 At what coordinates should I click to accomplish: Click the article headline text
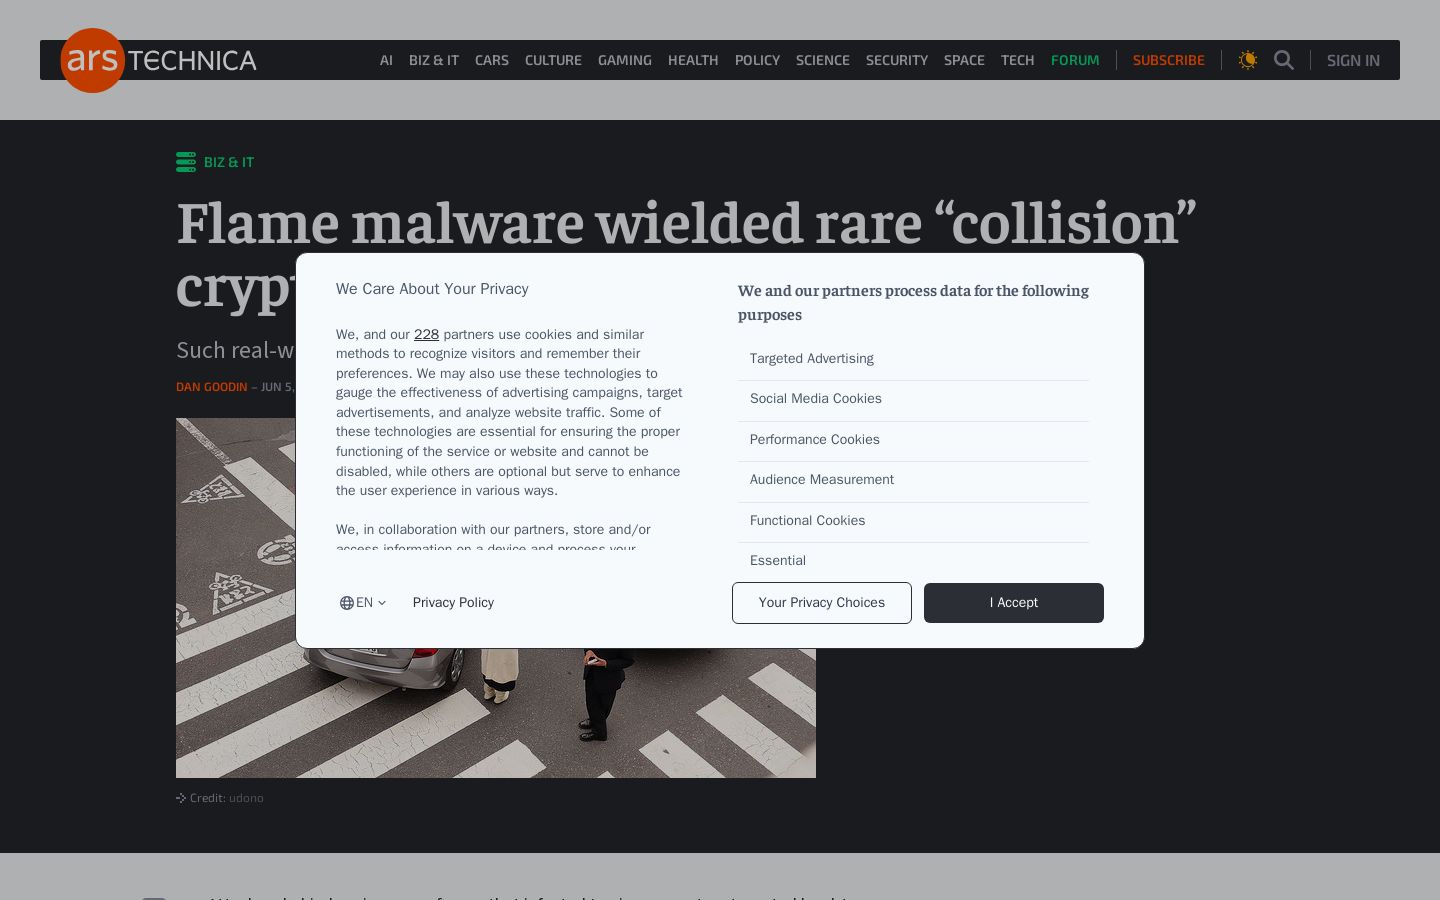[686, 254]
